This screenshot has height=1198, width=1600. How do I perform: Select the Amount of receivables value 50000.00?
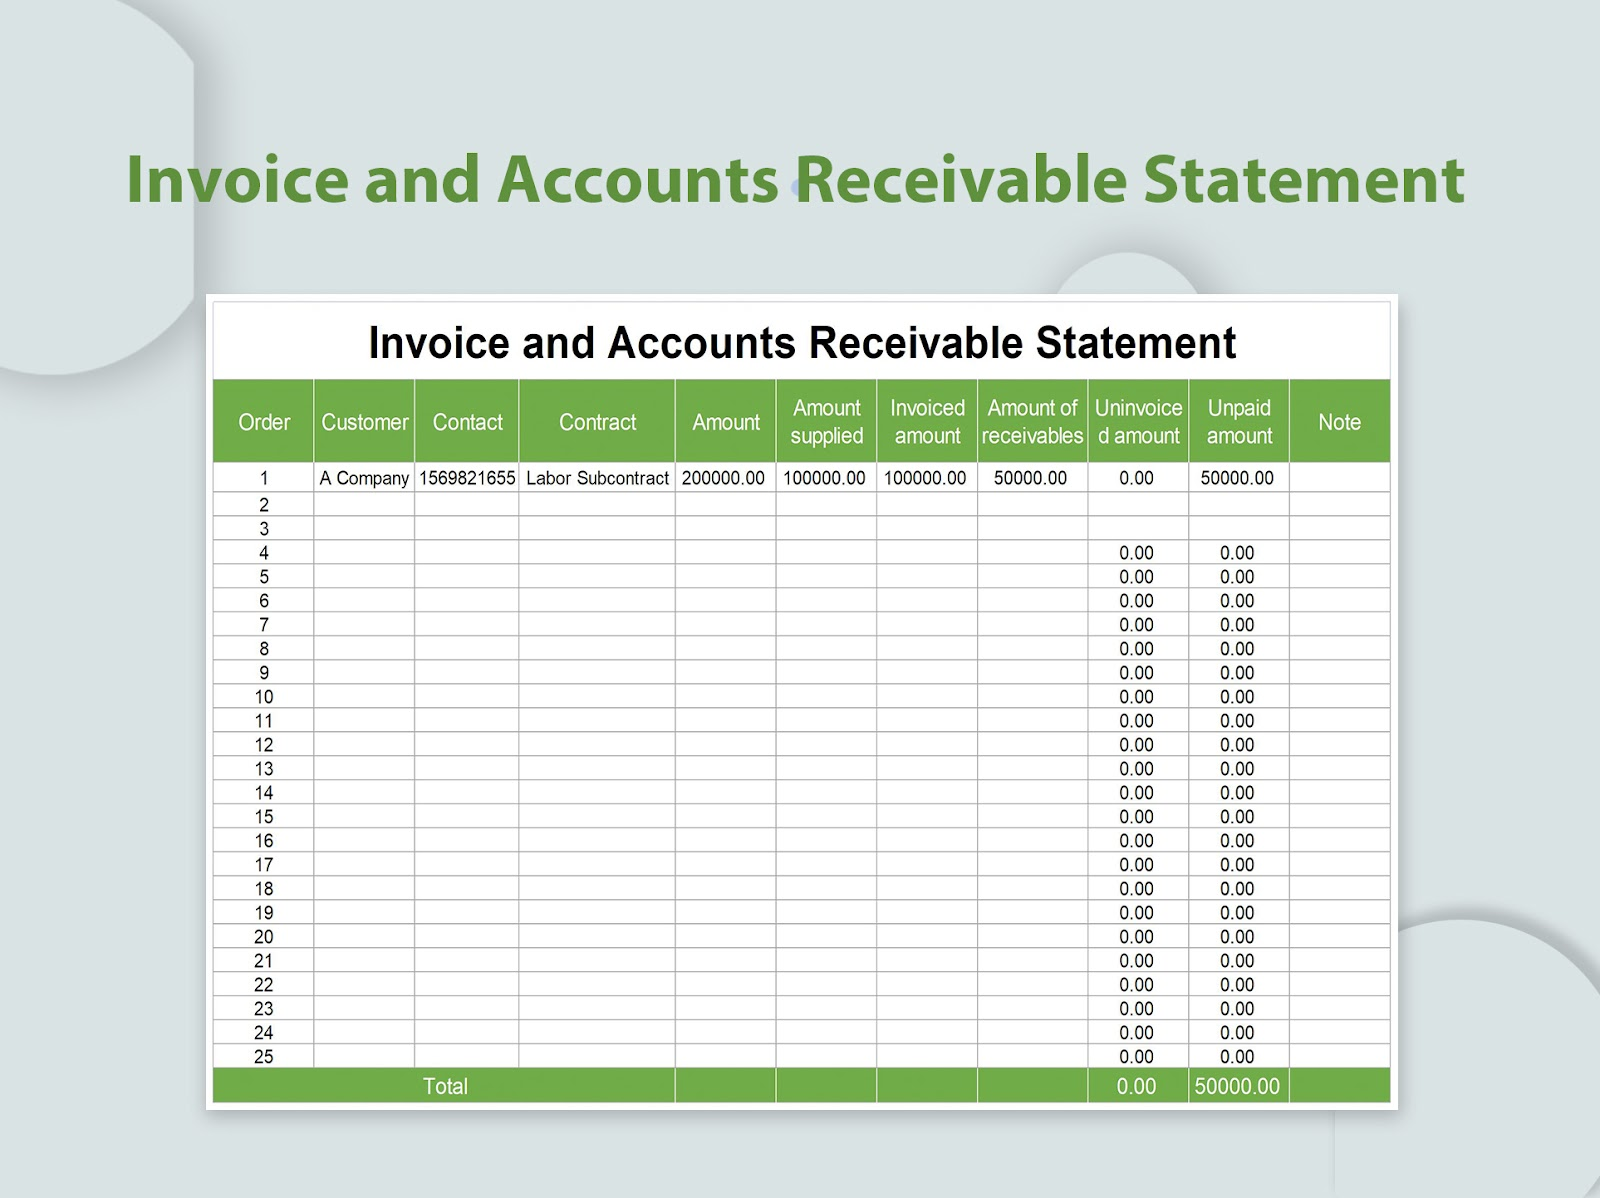1031,478
